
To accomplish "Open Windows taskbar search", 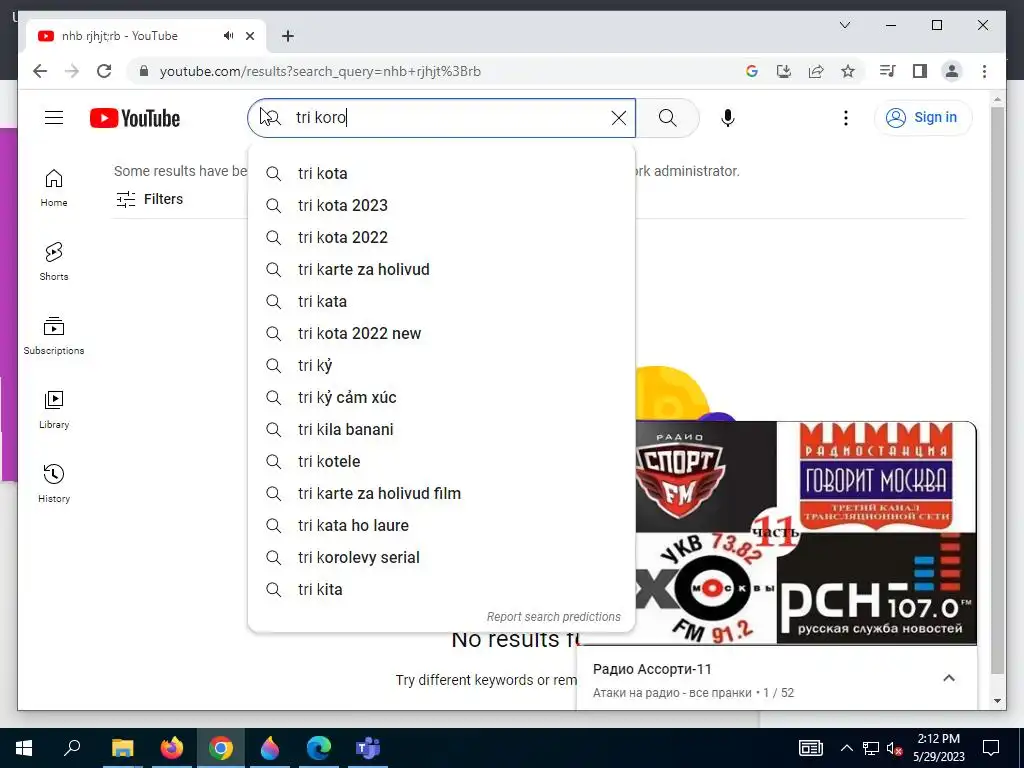I will click(x=72, y=748).
